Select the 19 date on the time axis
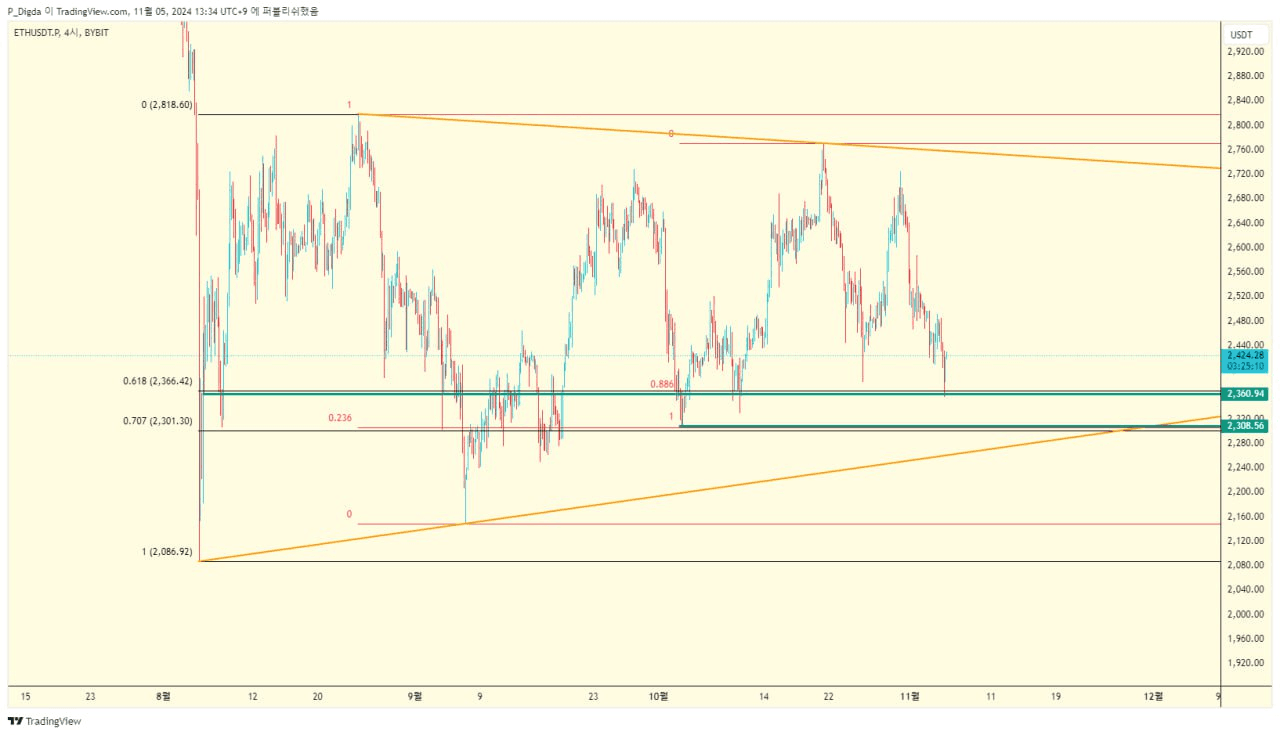This screenshot has width=1280, height=735. click(x=1055, y=697)
